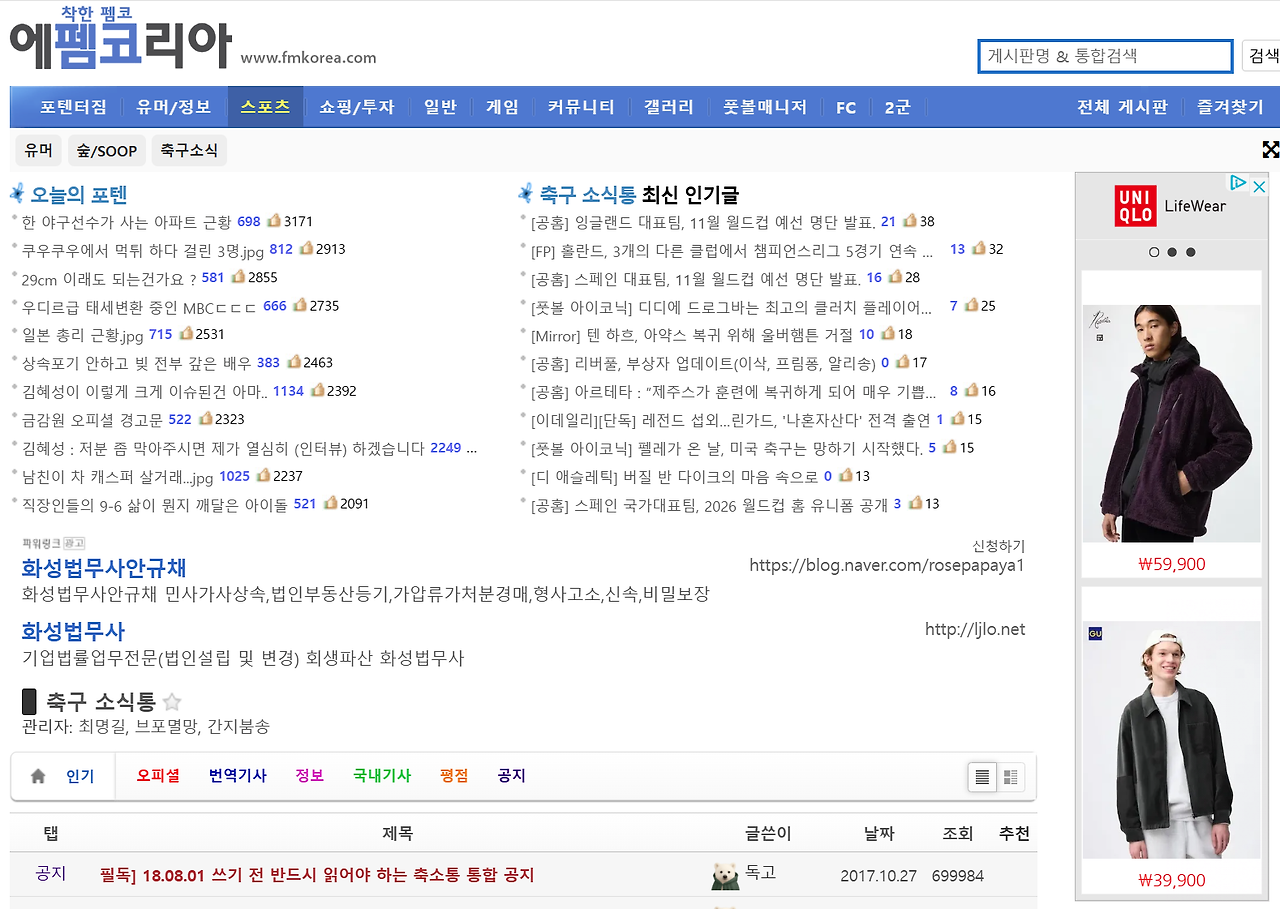Open the https://blog.naver.com/rosepapaya1 ad URL
Image resolution: width=1280 pixels, height=909 pixels.
(x=887, y=566)
